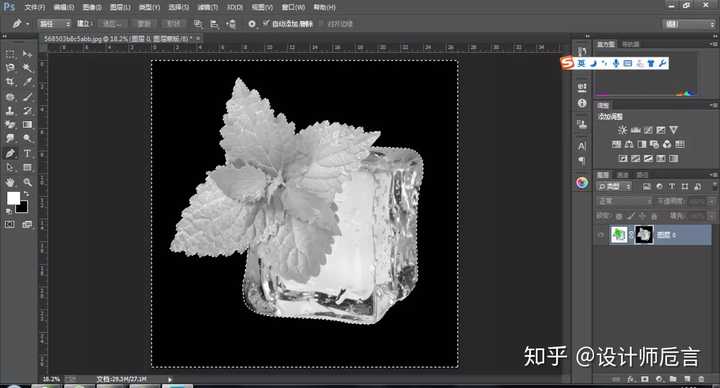Toggle Quick Mask mode

(10, 225)
